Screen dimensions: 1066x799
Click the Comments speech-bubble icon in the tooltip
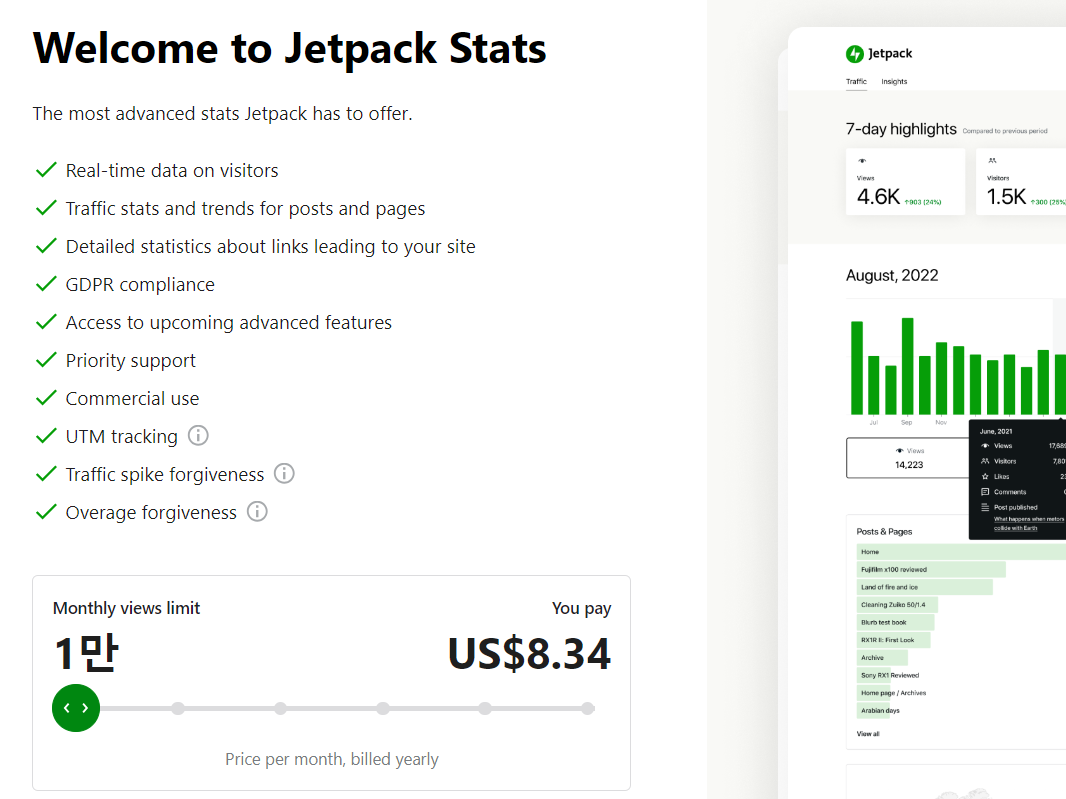[x=985, y=492]
